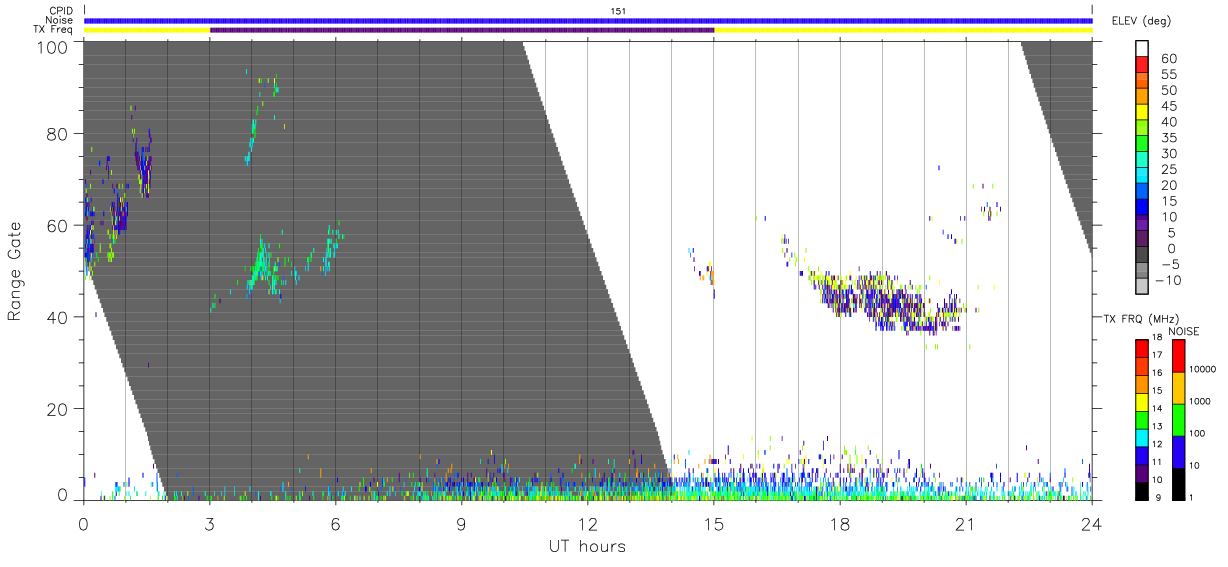Click the 40 tick label on Range Gate axis

58,317
